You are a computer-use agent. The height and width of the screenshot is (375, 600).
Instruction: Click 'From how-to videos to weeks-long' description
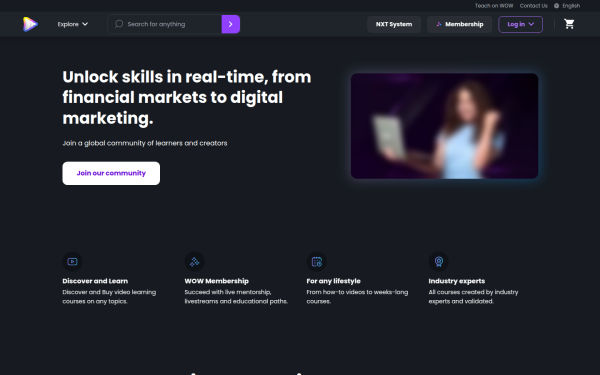[x=357, y=297]
